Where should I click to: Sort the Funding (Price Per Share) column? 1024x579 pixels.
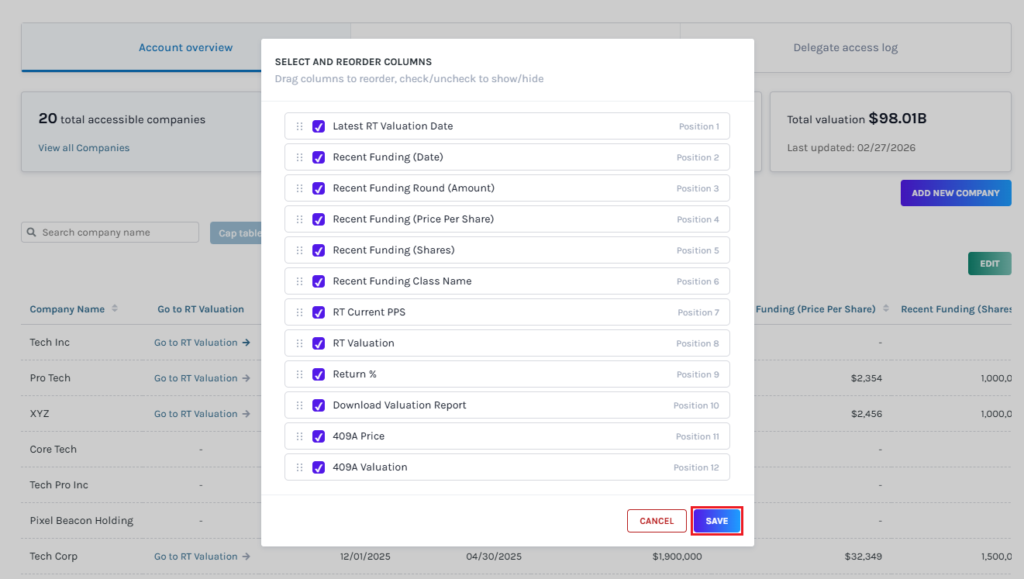click(886, 309)
